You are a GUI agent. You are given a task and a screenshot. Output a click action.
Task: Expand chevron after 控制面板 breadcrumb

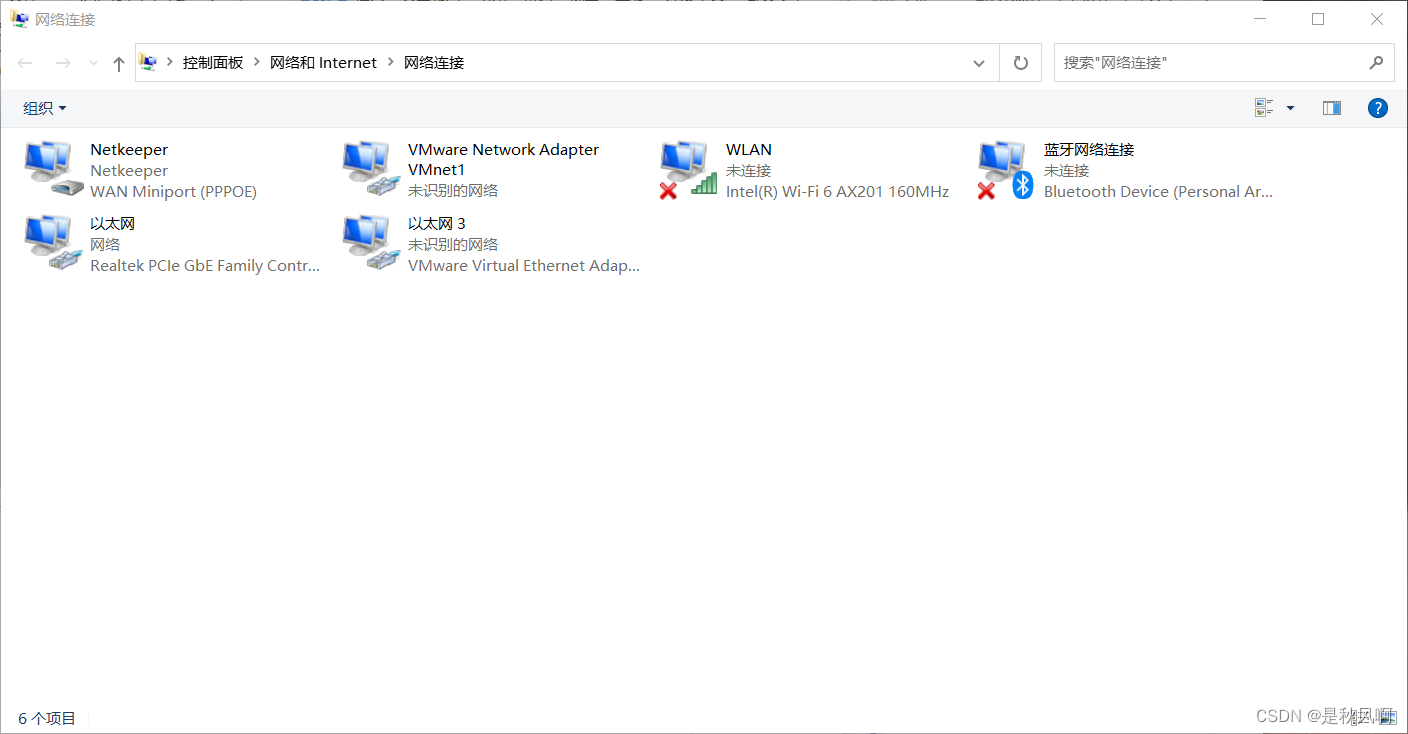pos(257,62)
